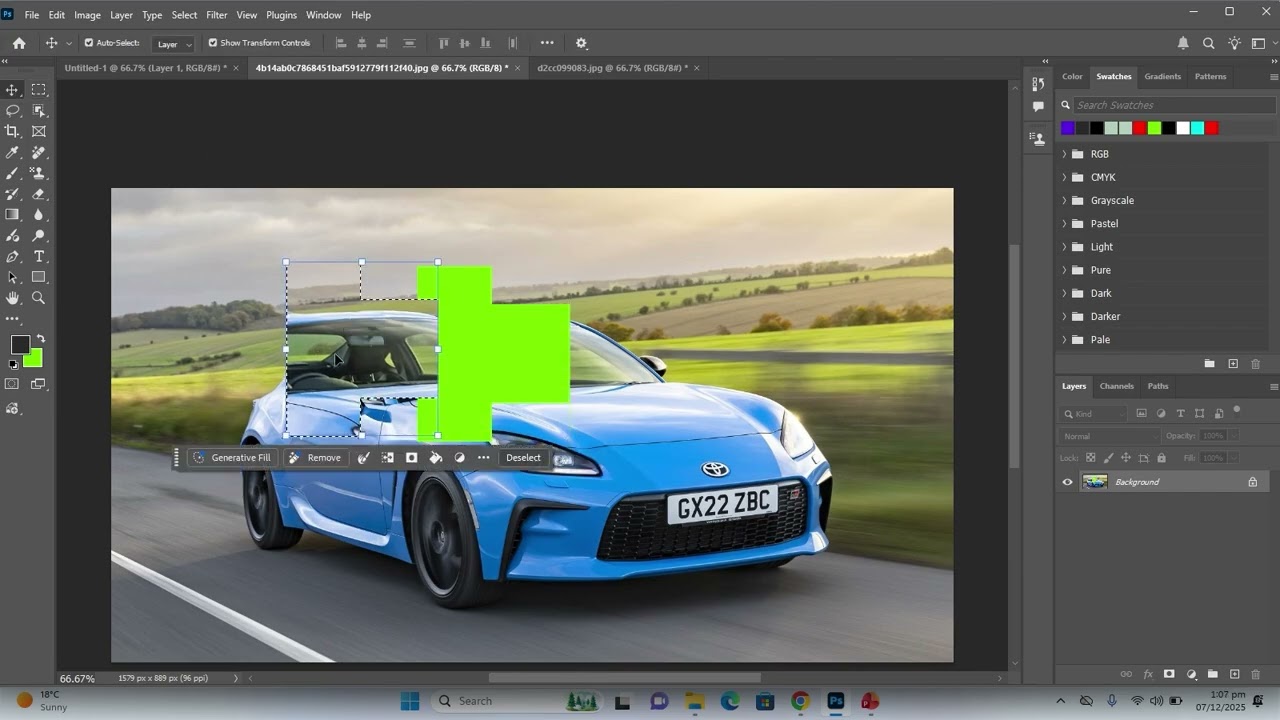Toggle Quick Mask mode
The width and height of the screenshot is (1280, 720).
[12, 384]
